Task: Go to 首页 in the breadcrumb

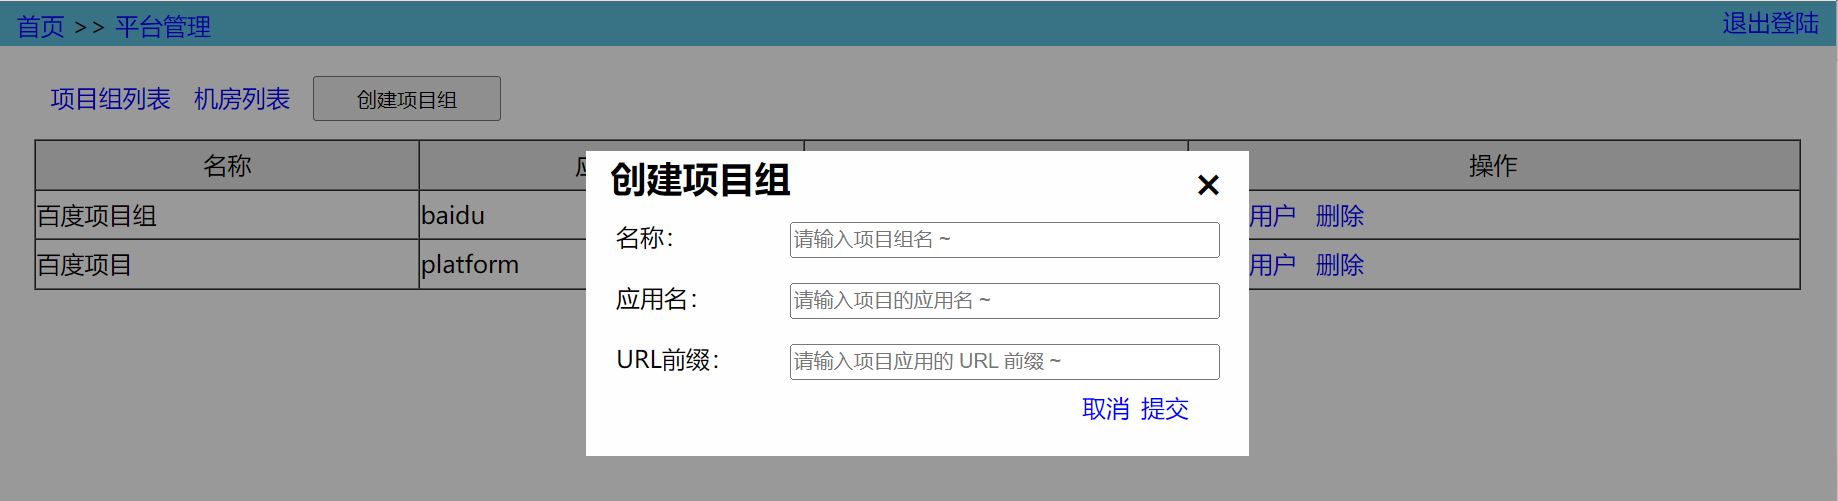Action: [x=41, y=27]
